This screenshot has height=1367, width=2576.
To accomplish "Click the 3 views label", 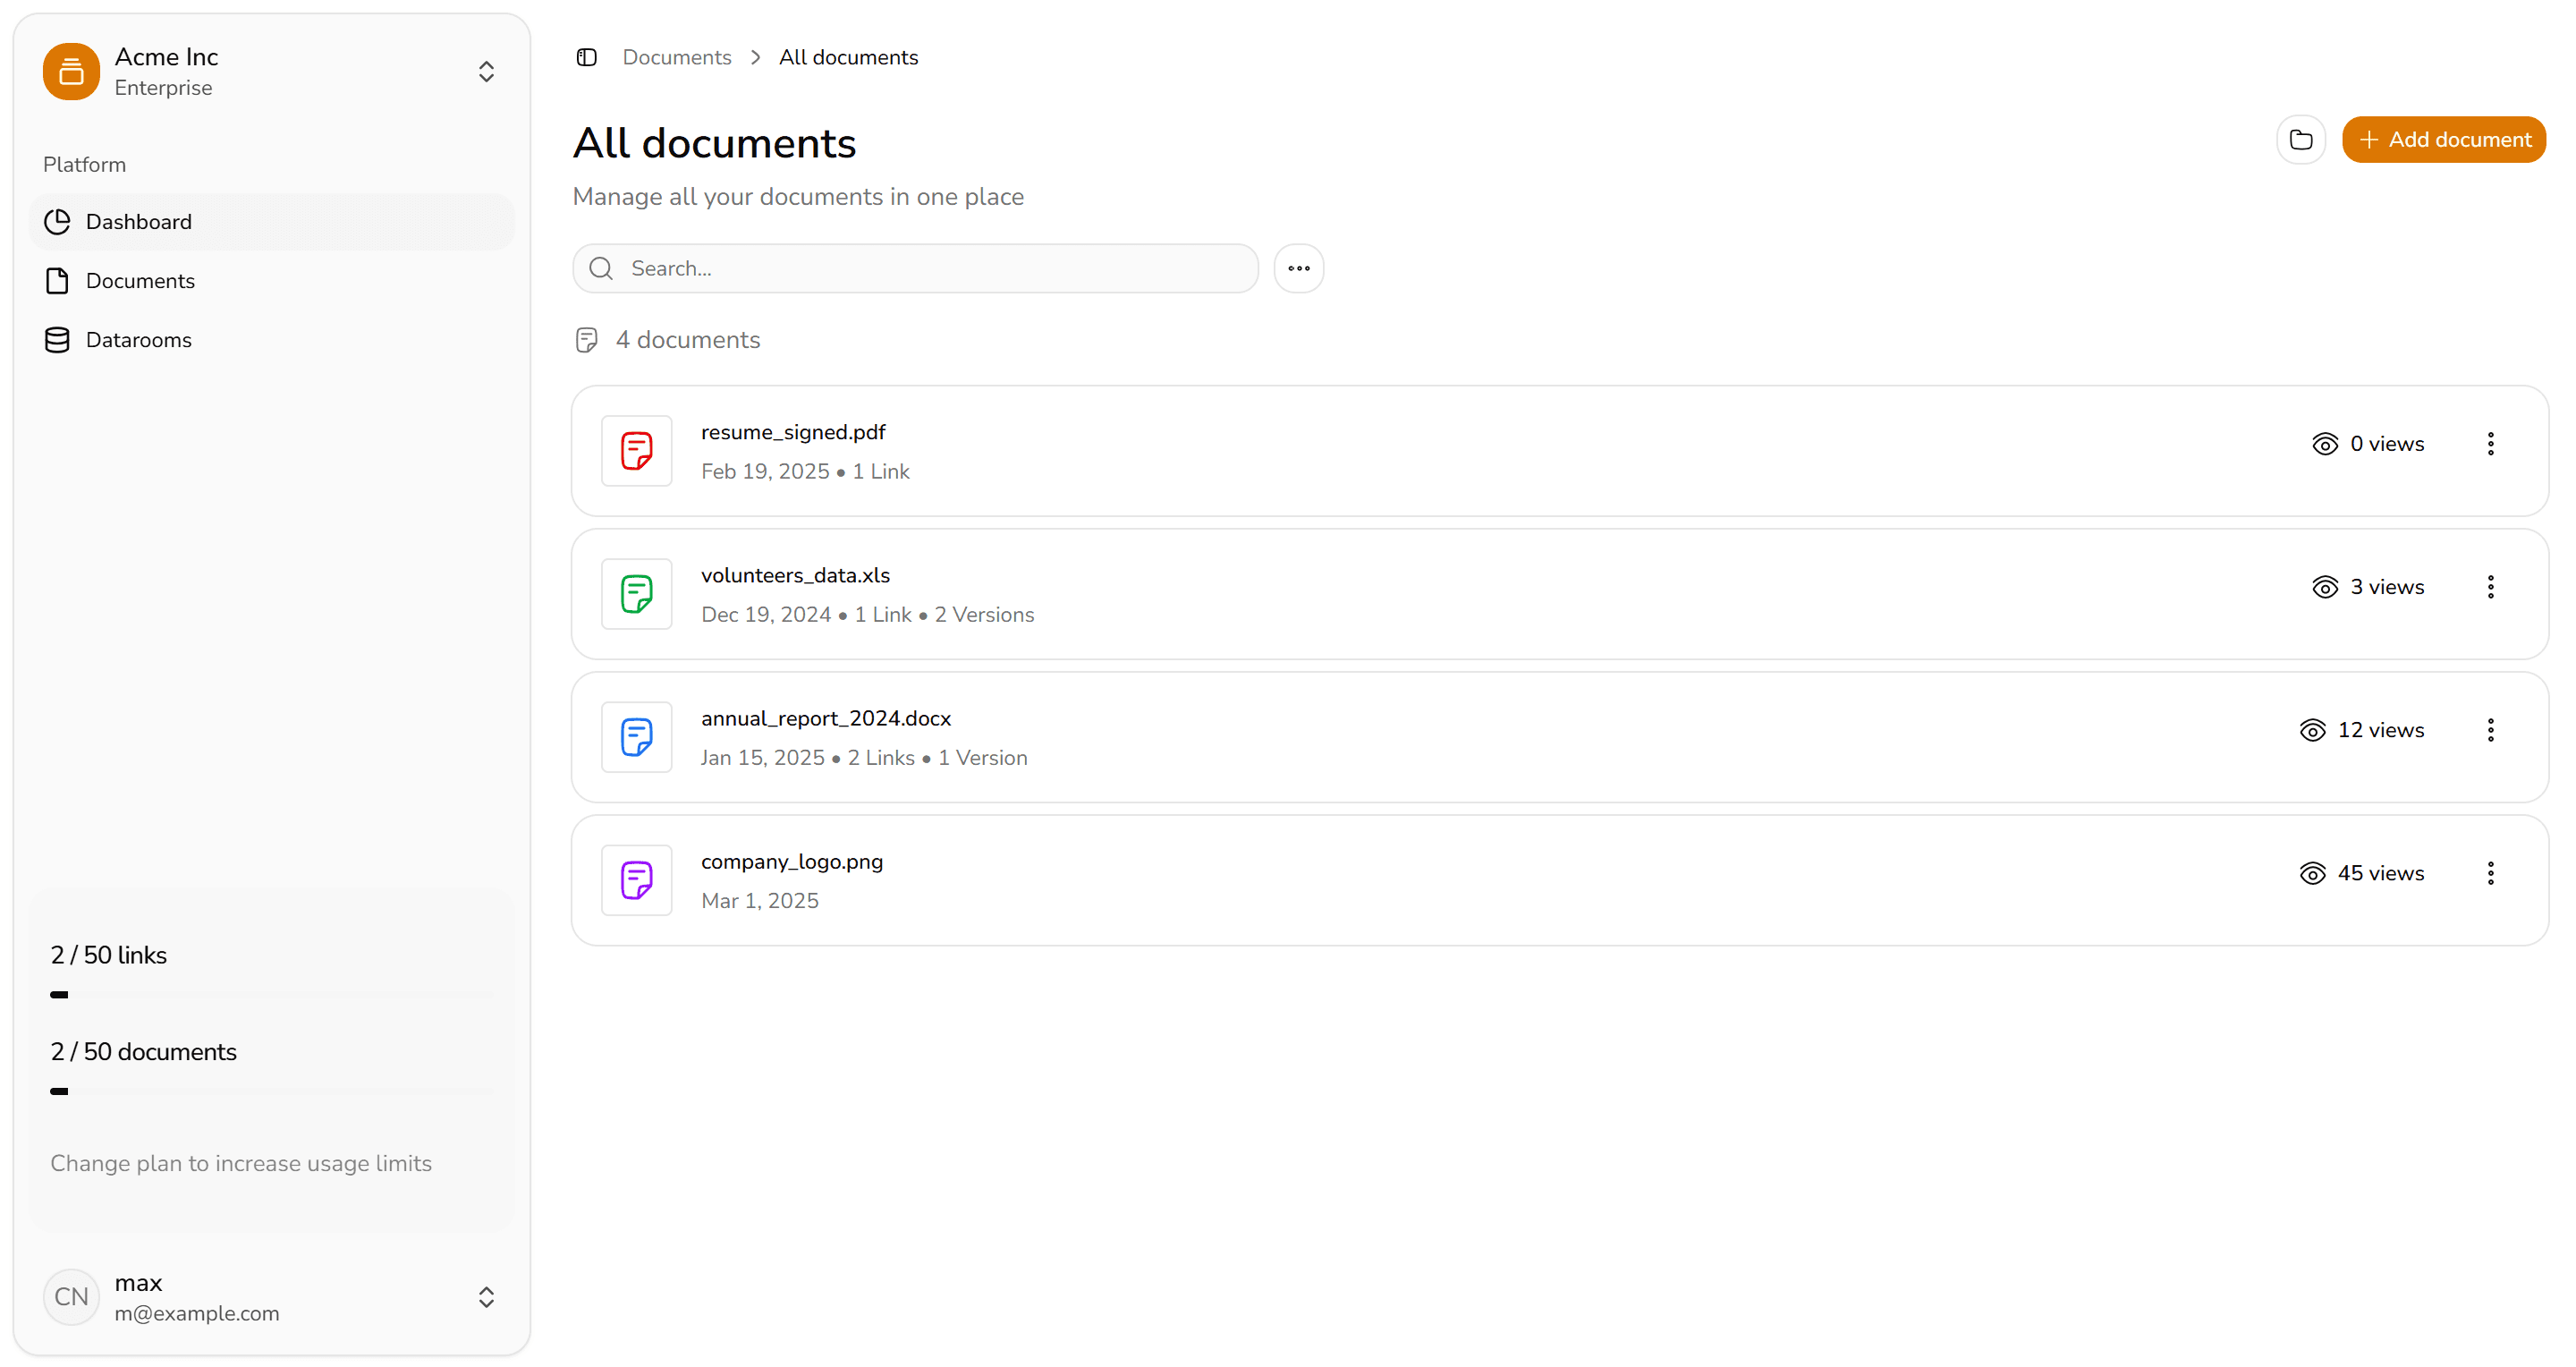I will point(2387,587).
